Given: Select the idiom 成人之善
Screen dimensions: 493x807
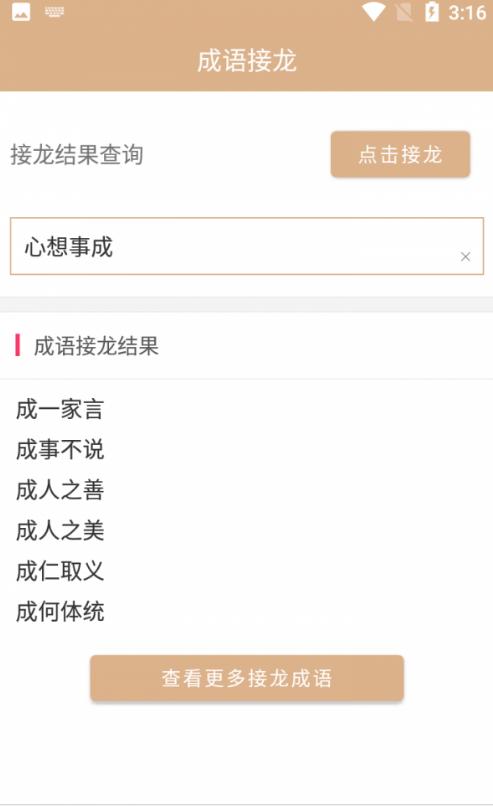Looking at the screenshot, I should pos(60,490).
